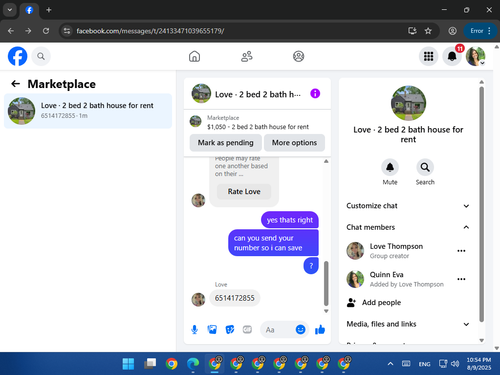Click the purple conversation info icon
Viewport: 500px width, 375px height.
[315, 94]
